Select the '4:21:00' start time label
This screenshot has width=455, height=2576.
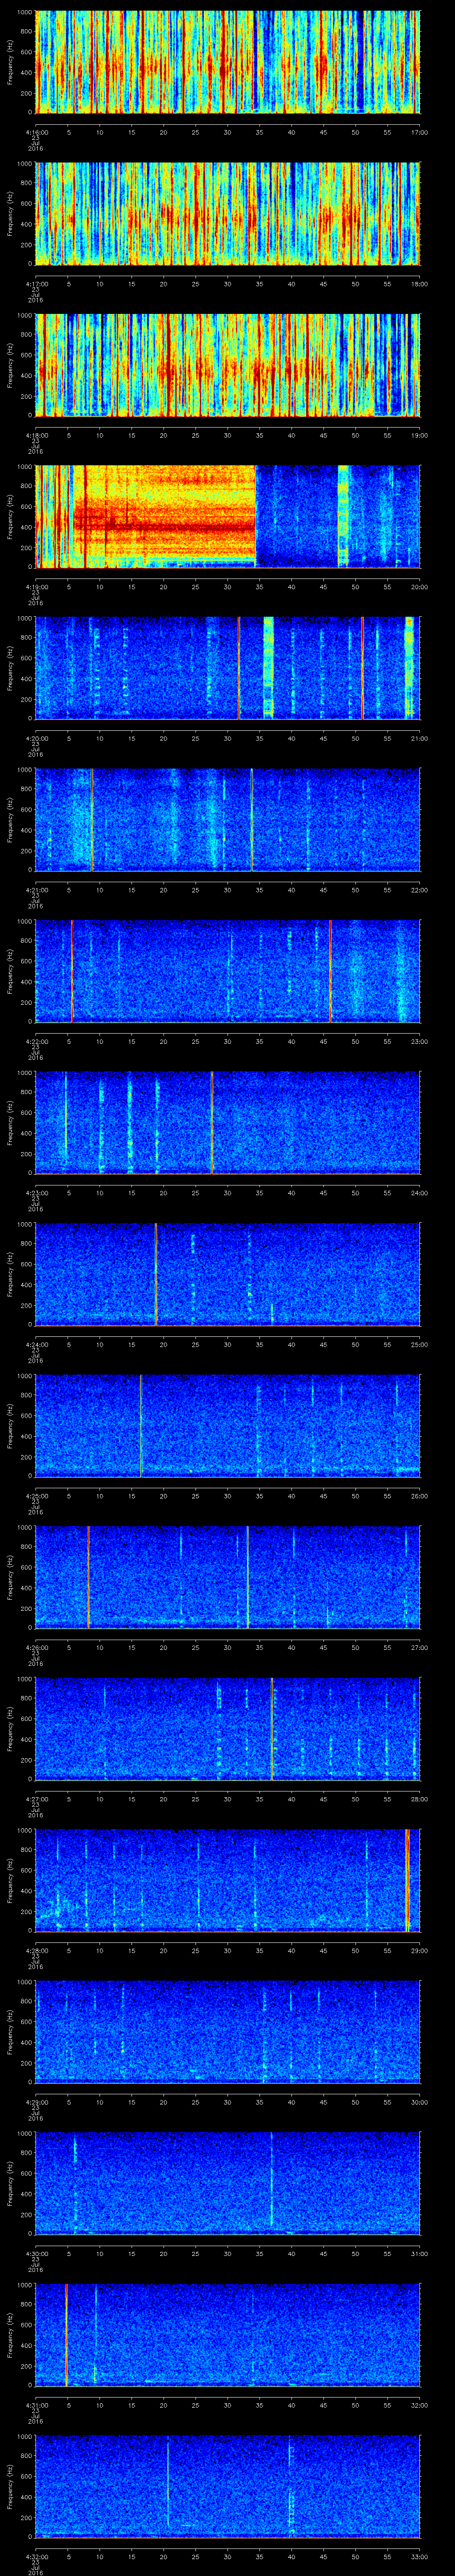[x=36, y=890]
